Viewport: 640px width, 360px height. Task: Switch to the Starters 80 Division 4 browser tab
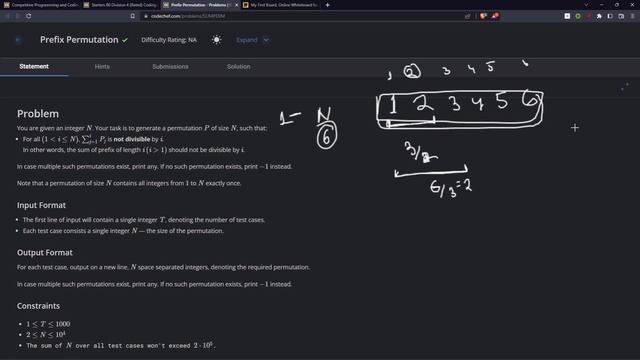click(120, 5)
